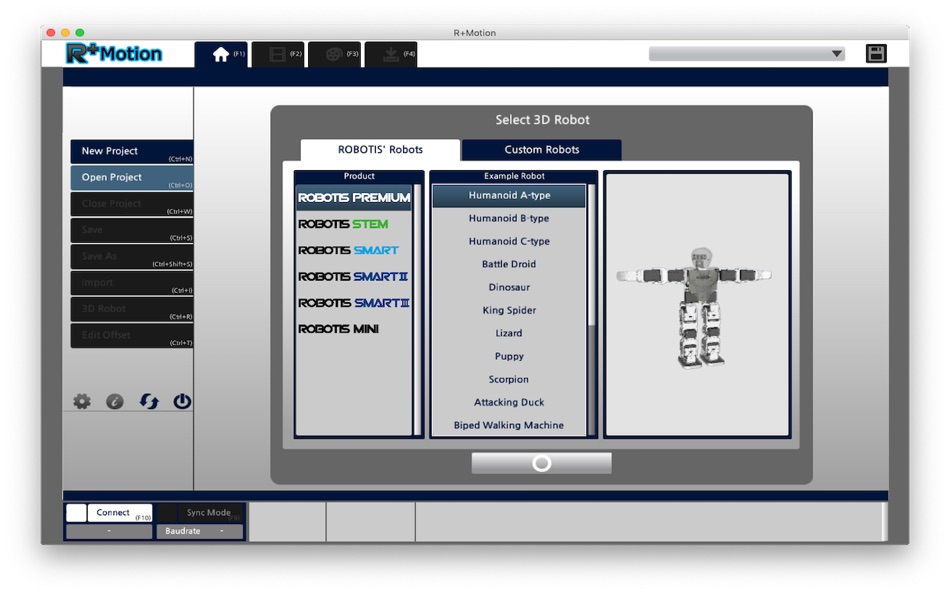
Task: Select the ROBOTIS' Robots tab
Action: tap(380, 150)
